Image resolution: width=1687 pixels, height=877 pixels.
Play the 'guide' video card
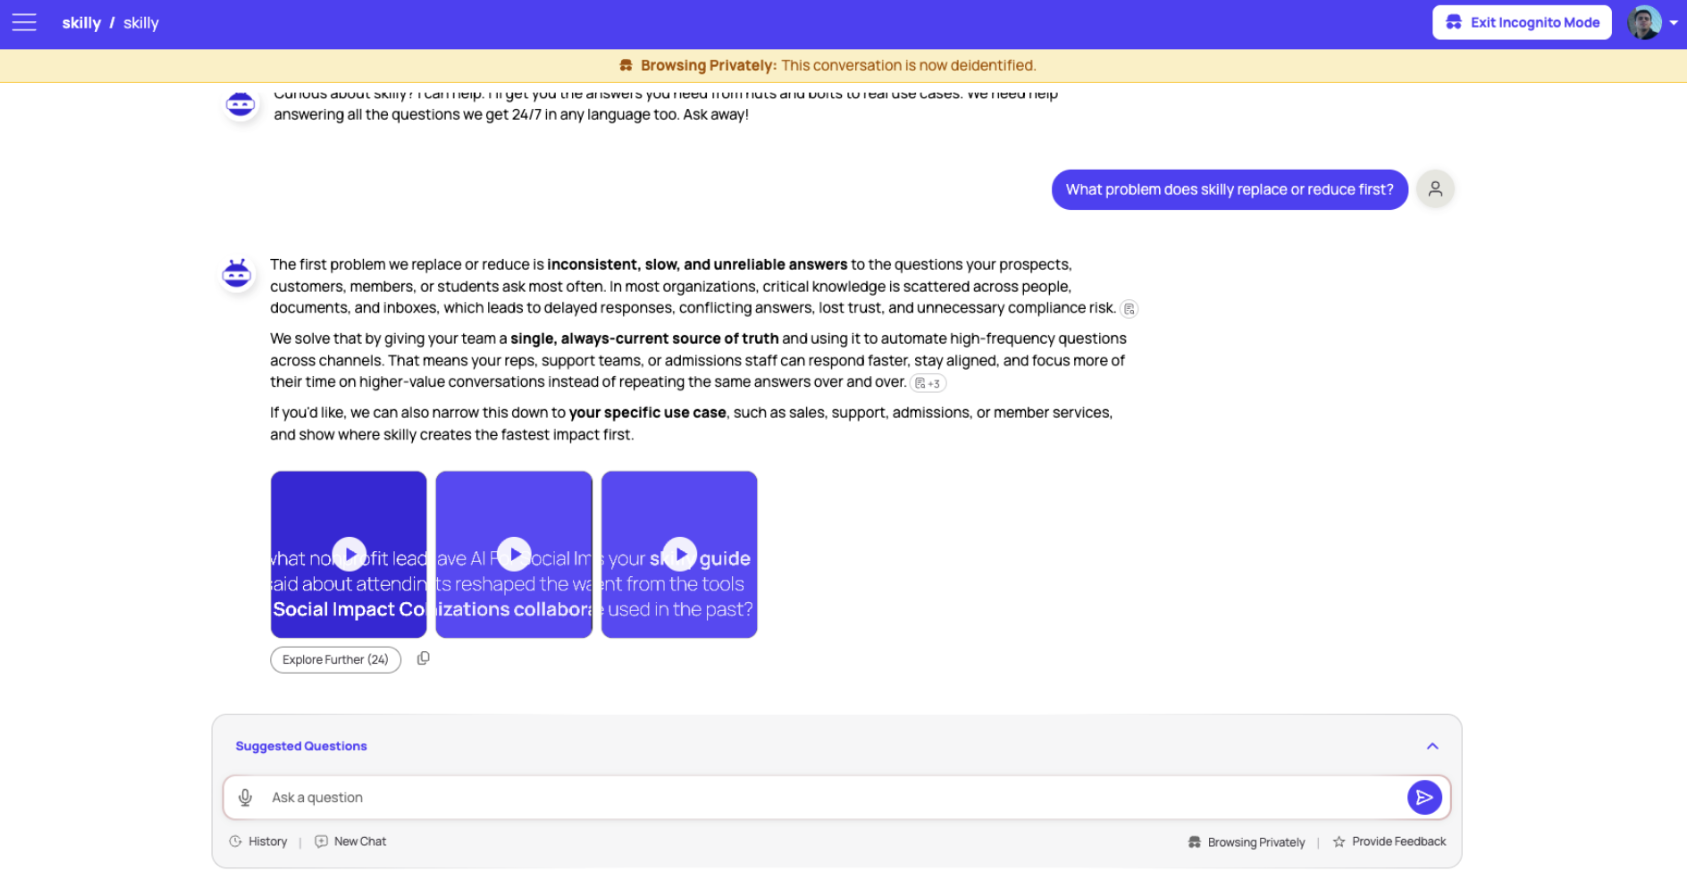(x=679, y=554)
